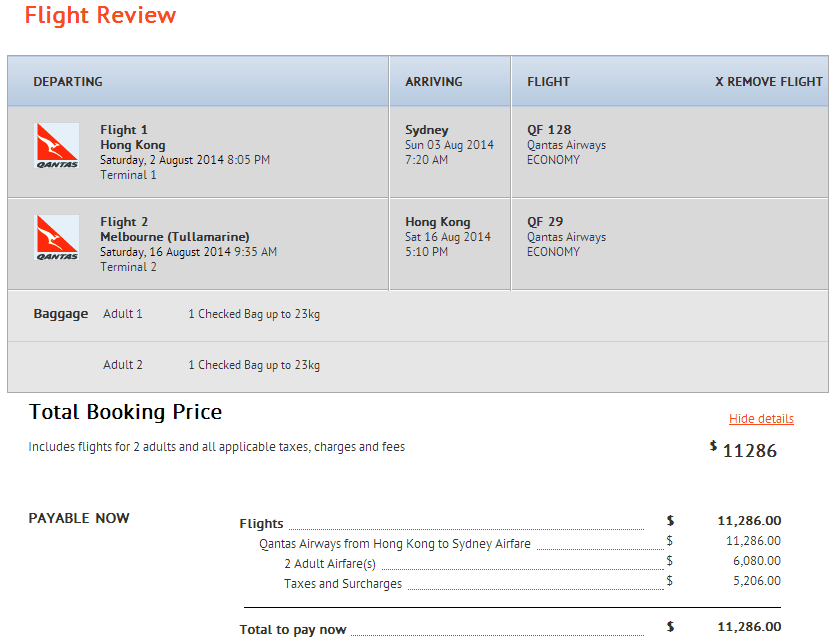
Task: Click the Qantas logo for Flight 2
Action: pos(57,238)
